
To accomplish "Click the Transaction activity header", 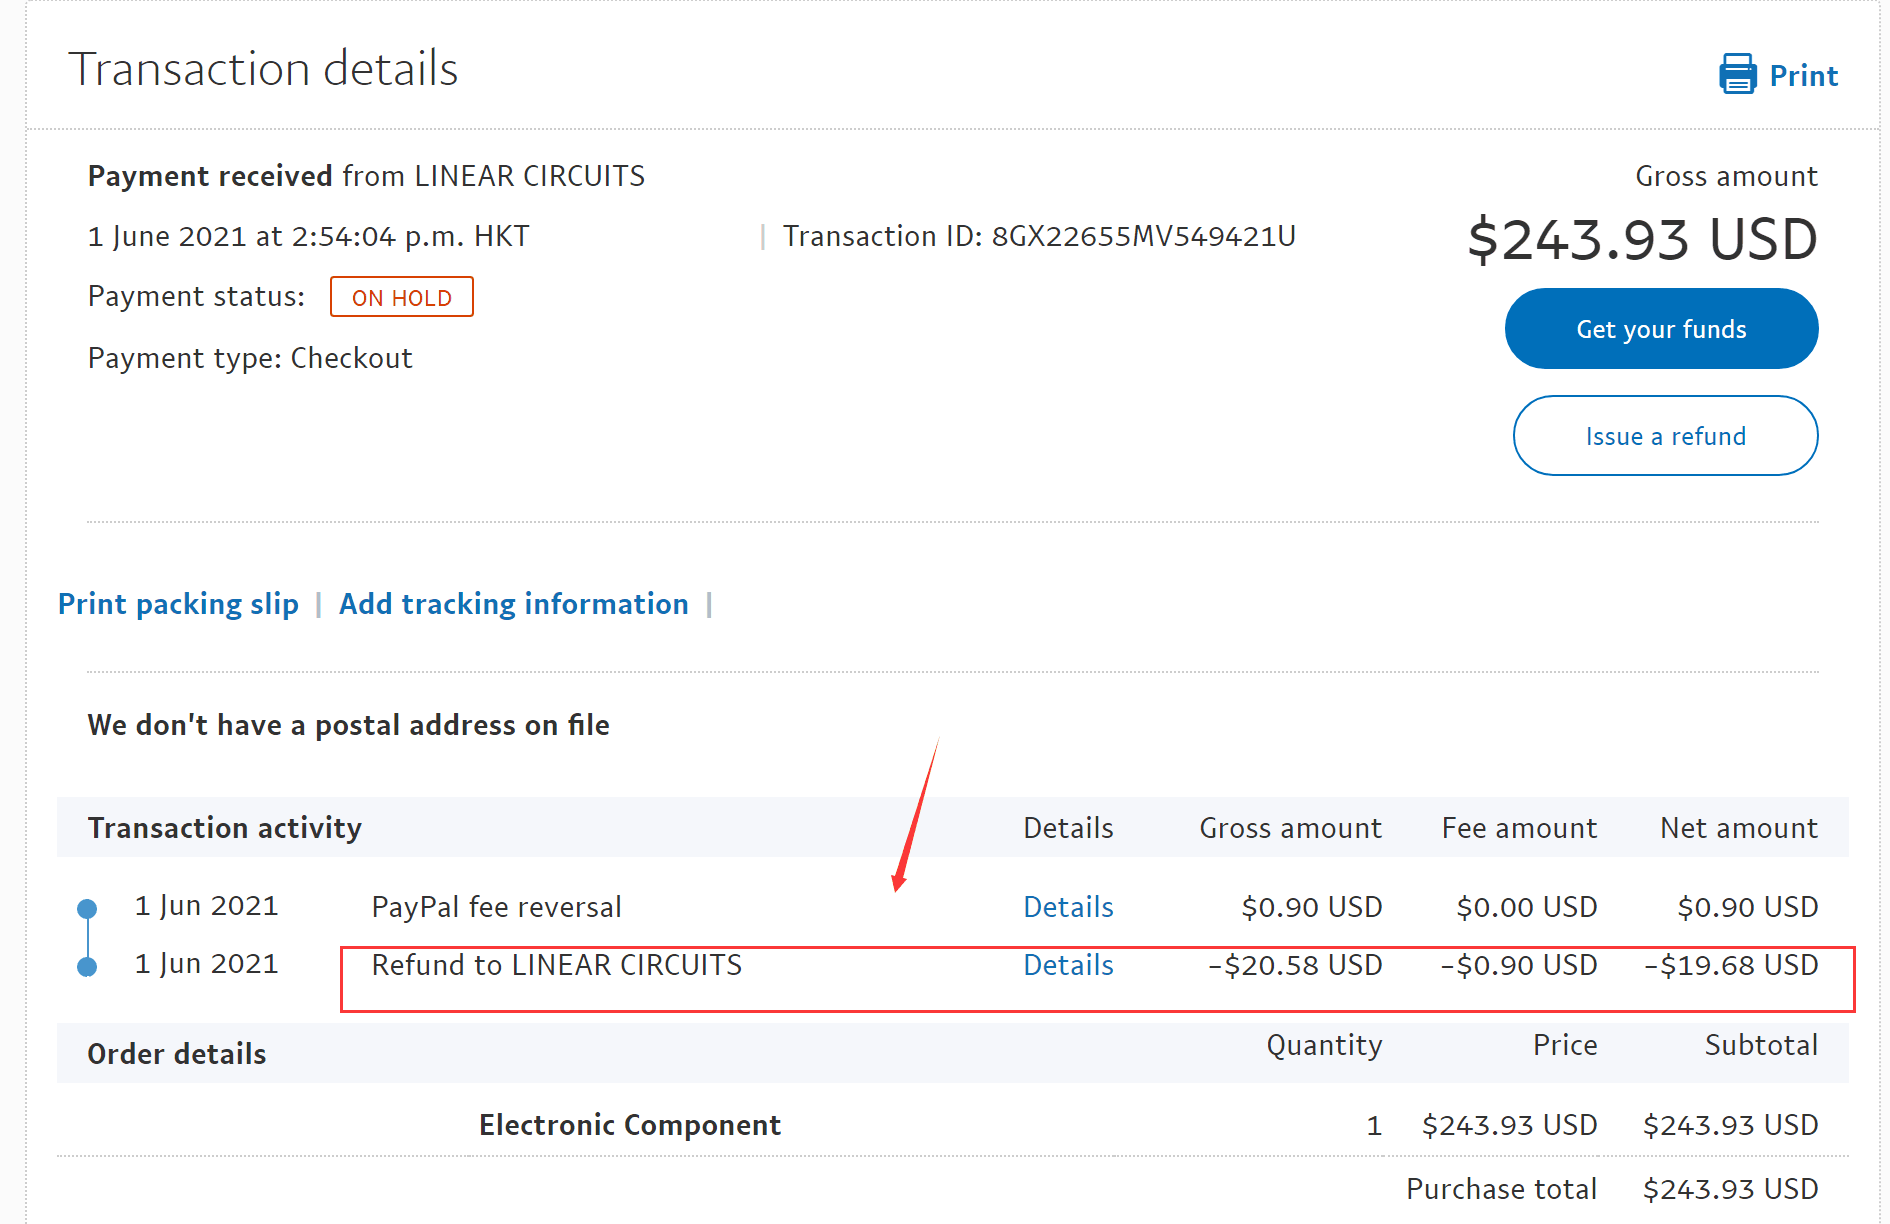I will click(x=225, y=828).
